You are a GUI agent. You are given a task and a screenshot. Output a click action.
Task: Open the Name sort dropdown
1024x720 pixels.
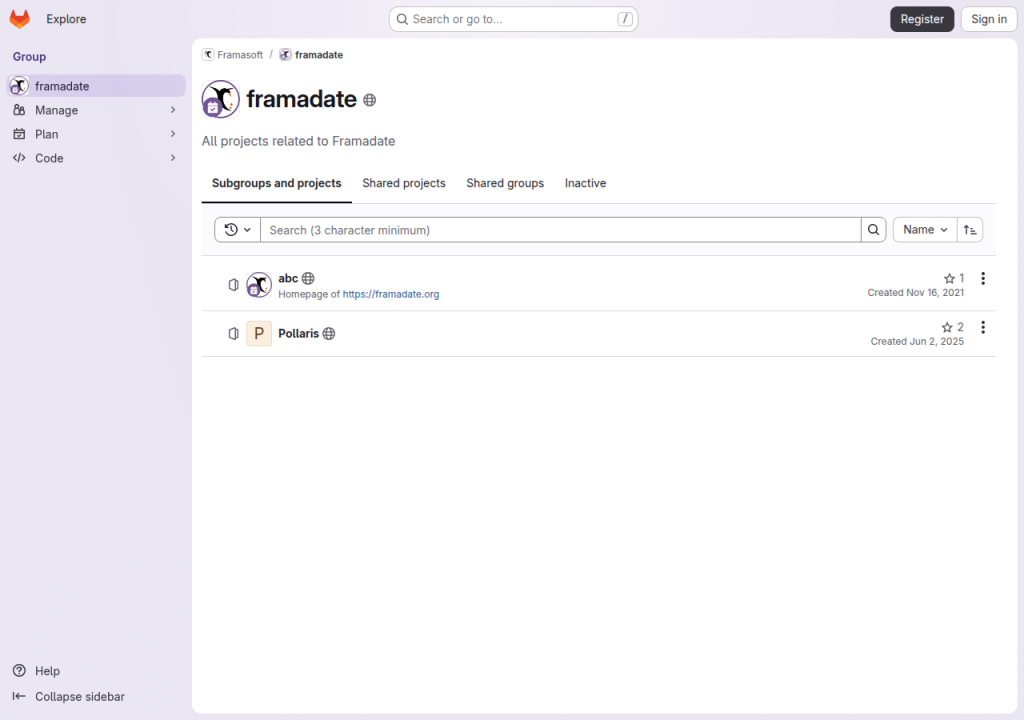tap(925, 230)
